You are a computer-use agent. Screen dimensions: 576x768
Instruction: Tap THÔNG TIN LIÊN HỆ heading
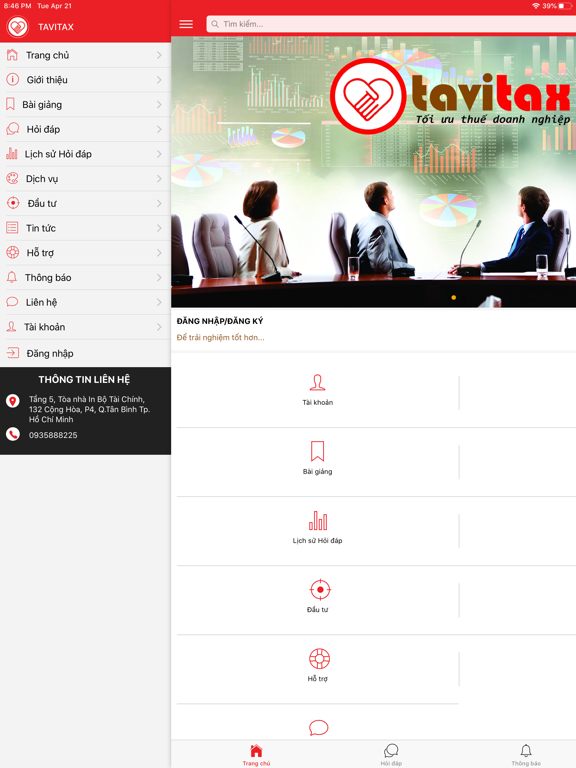pos(84,380)
